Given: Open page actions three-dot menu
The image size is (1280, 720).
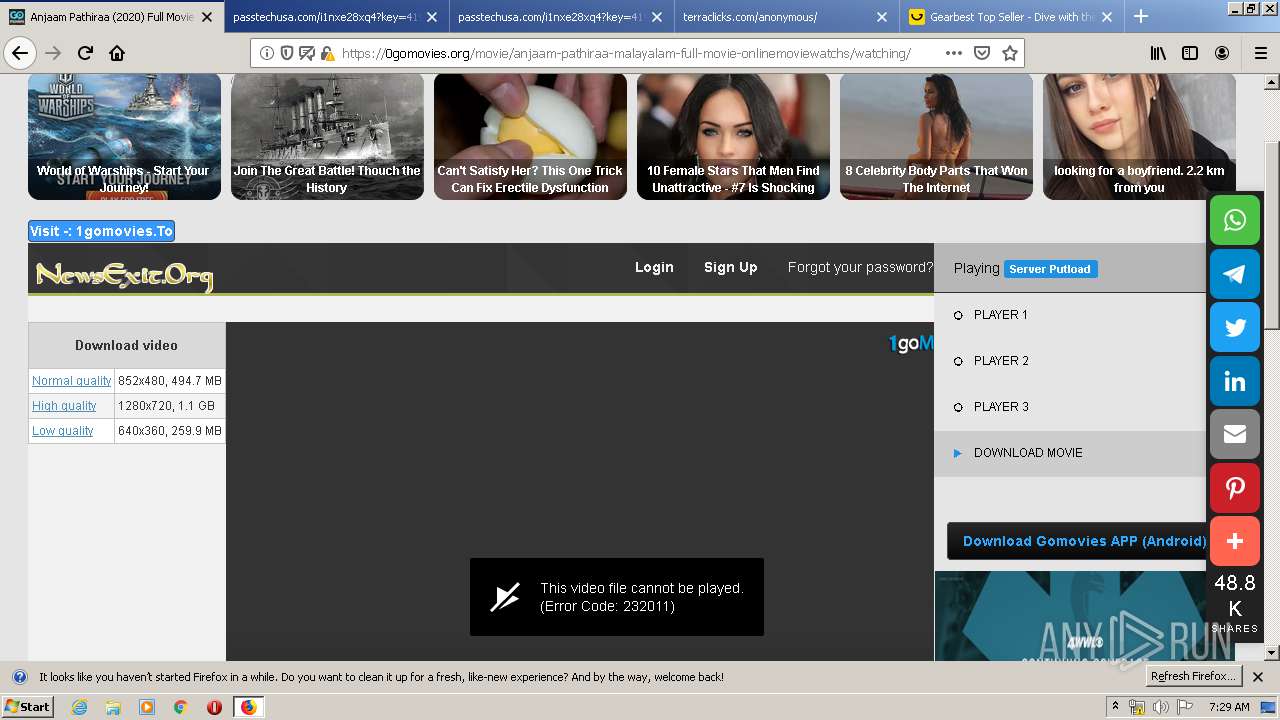Looking at the screenshot, I should 953,53.
